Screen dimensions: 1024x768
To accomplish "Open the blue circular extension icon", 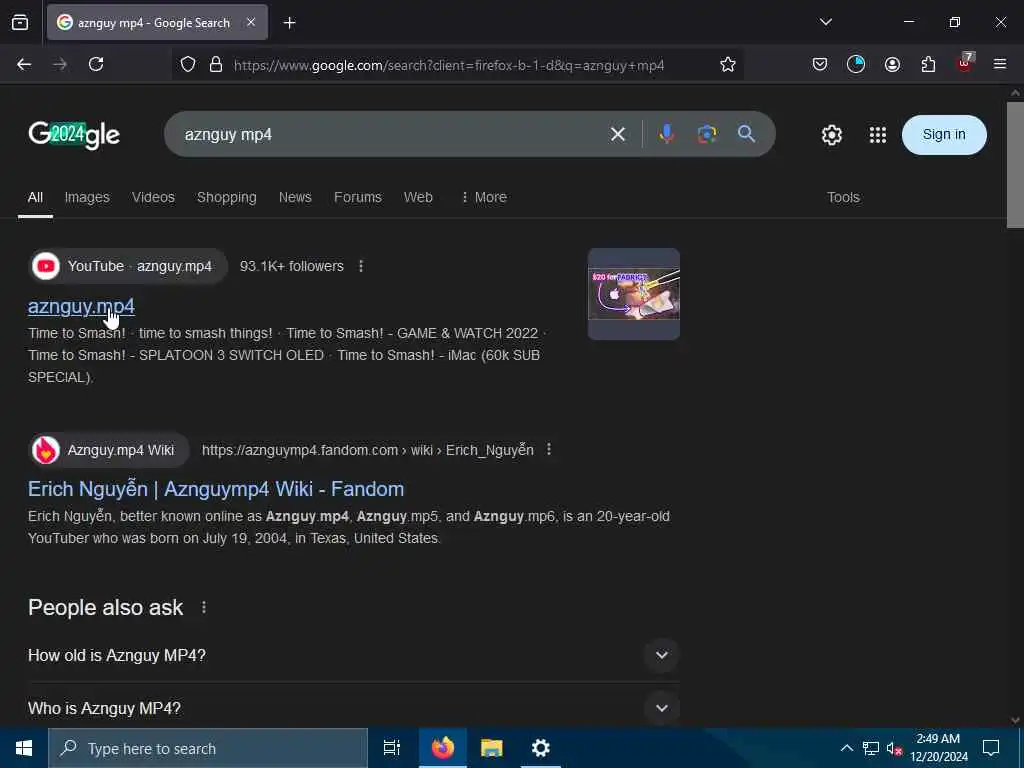I will (856, 64).
